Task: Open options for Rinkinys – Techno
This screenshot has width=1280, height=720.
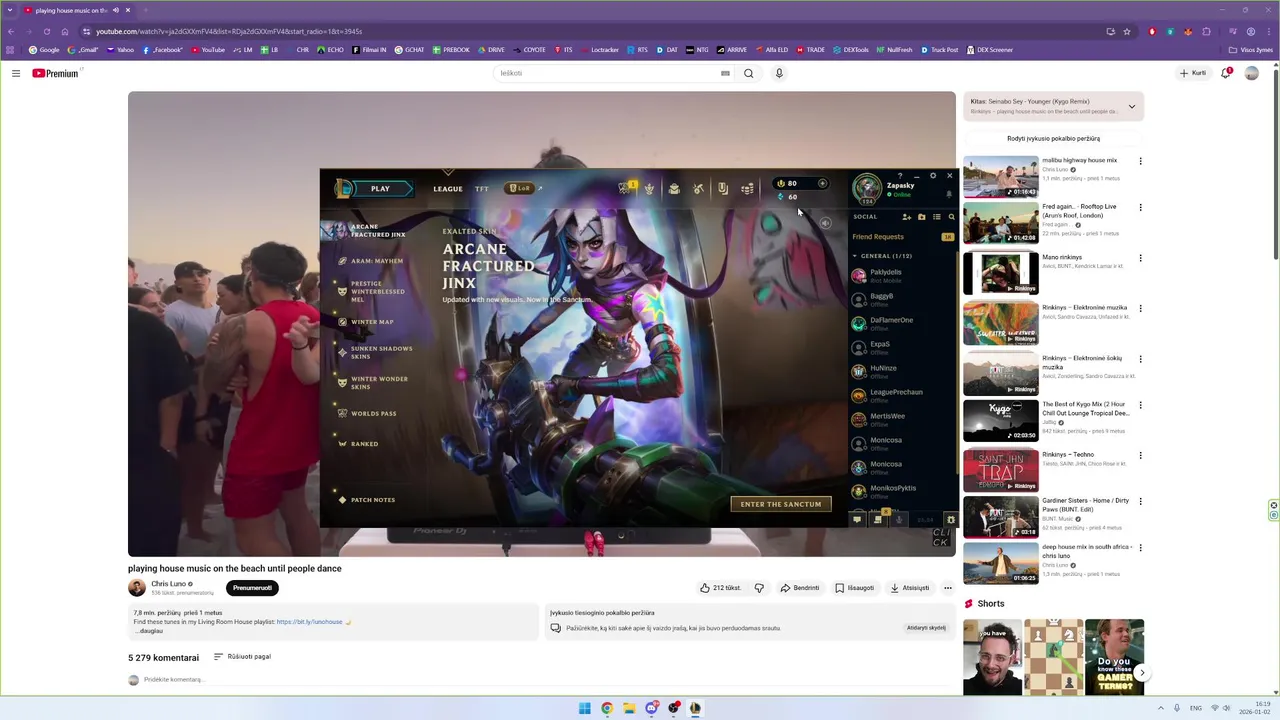Action: tap(1140, 455)
